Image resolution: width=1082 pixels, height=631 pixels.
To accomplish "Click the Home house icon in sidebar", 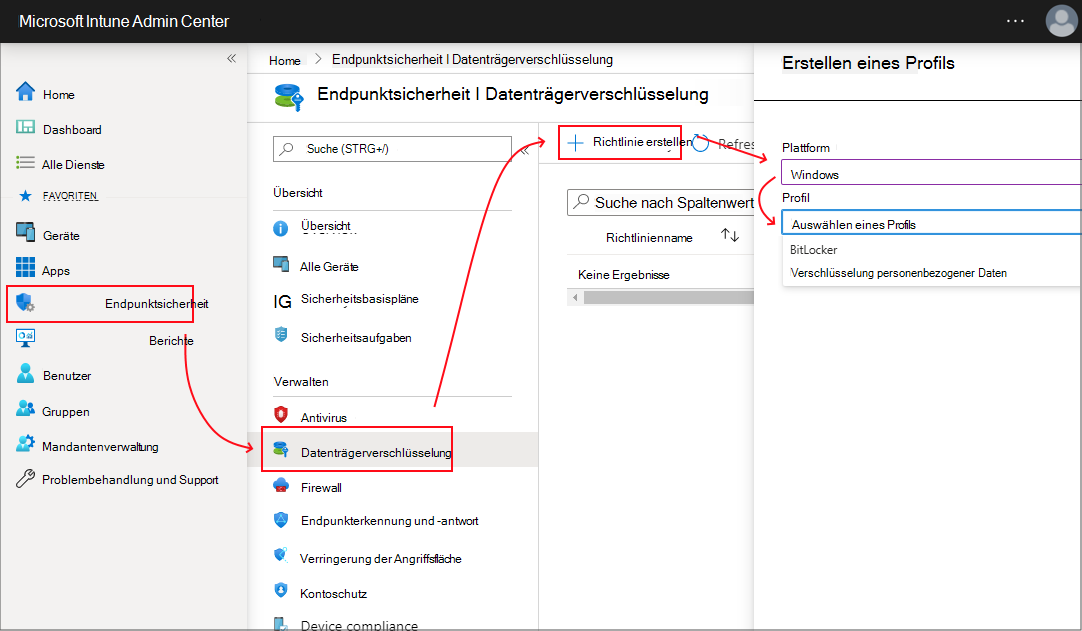I will coord(26,93).
